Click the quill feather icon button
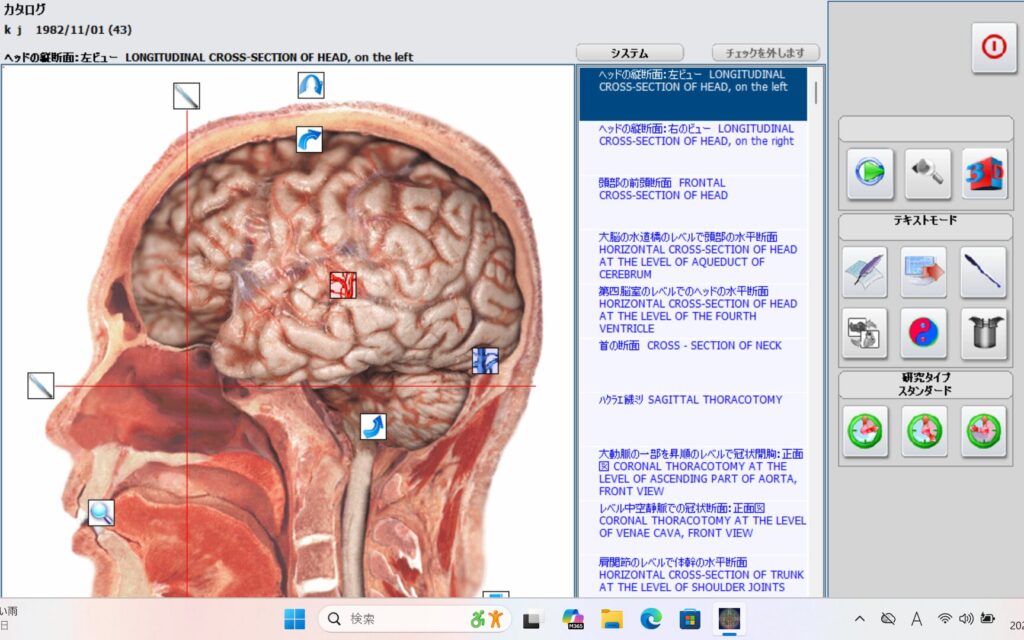 [865, 273]
